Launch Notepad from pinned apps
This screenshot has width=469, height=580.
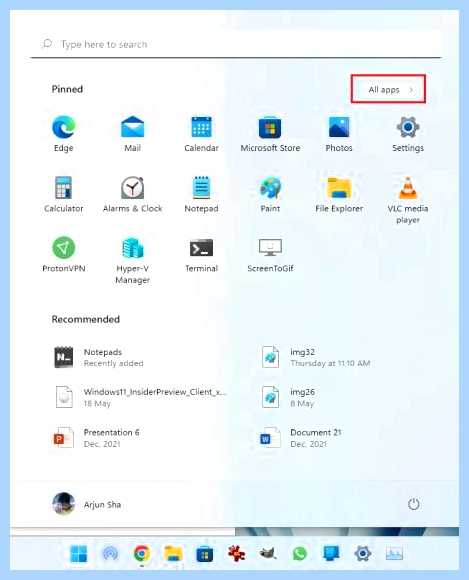pyautogui.click(x=201, y=194)
